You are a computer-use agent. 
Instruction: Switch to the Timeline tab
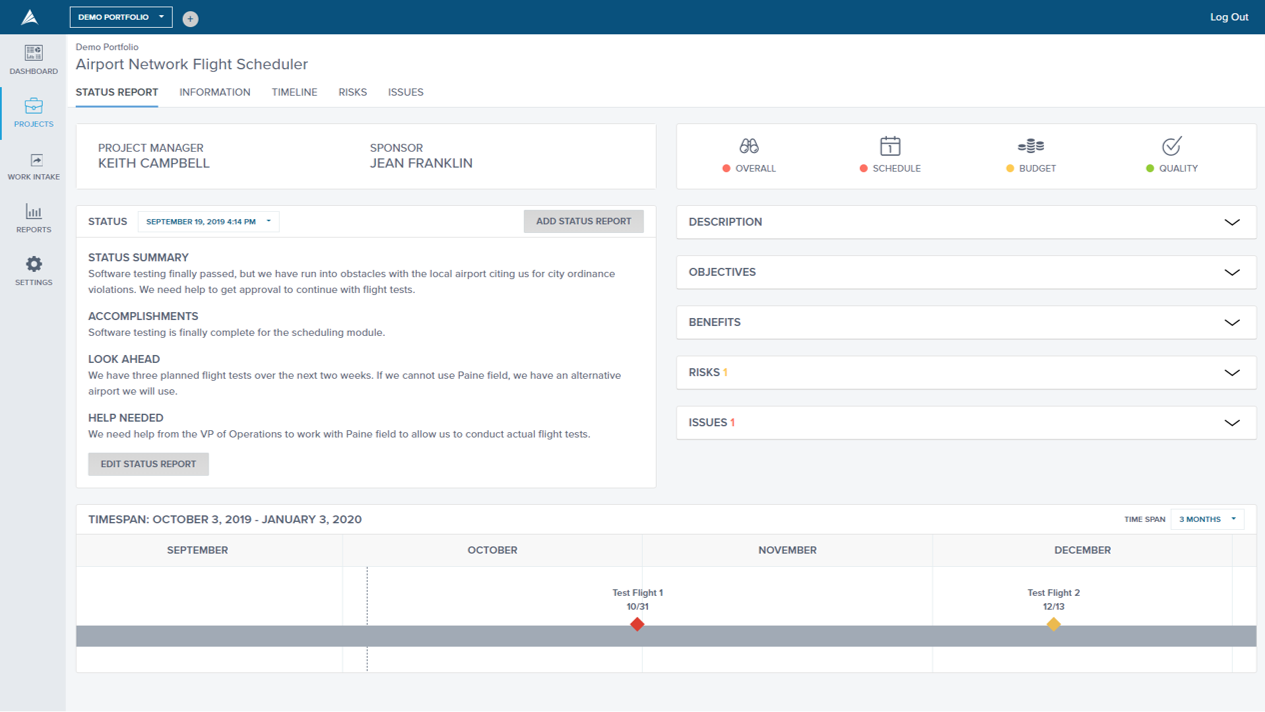click(294, 92)
